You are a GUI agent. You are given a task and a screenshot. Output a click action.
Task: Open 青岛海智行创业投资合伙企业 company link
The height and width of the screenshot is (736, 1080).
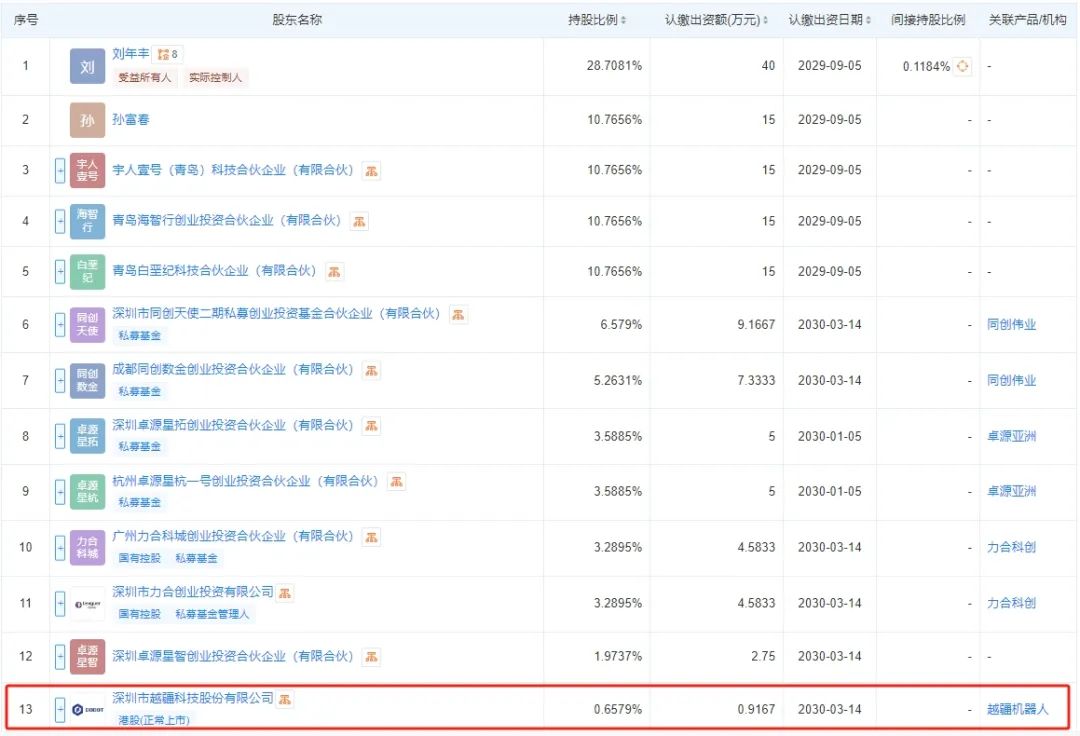pos(227,220)
